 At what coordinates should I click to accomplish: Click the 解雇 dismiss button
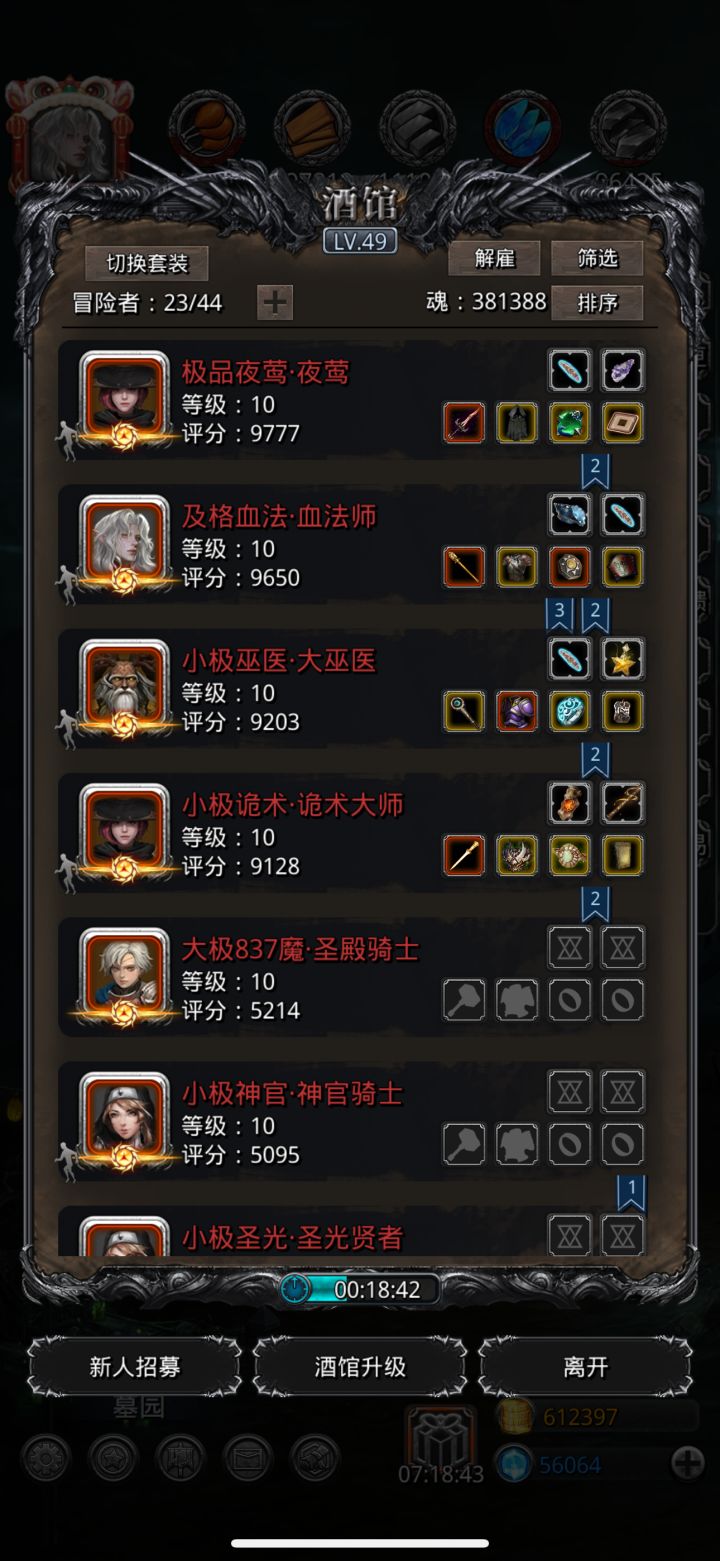(x=494, y=258)
